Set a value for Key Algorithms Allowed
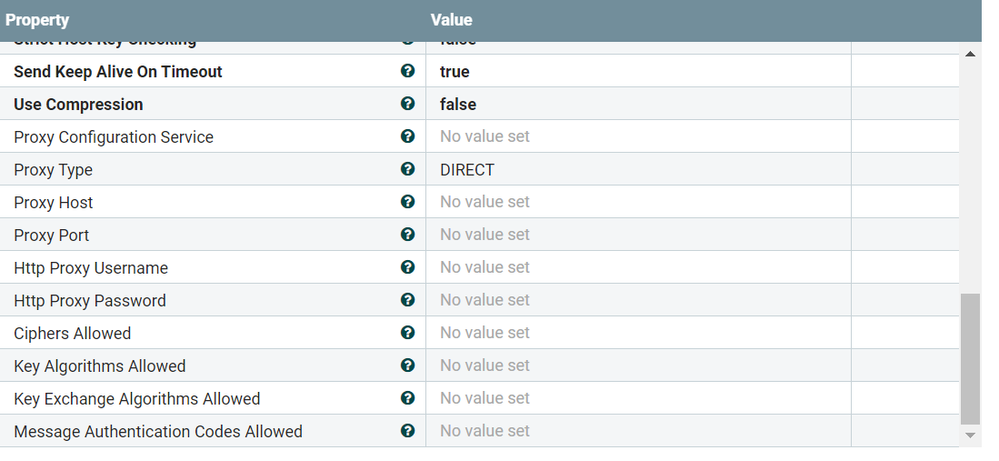 [638, 365]
